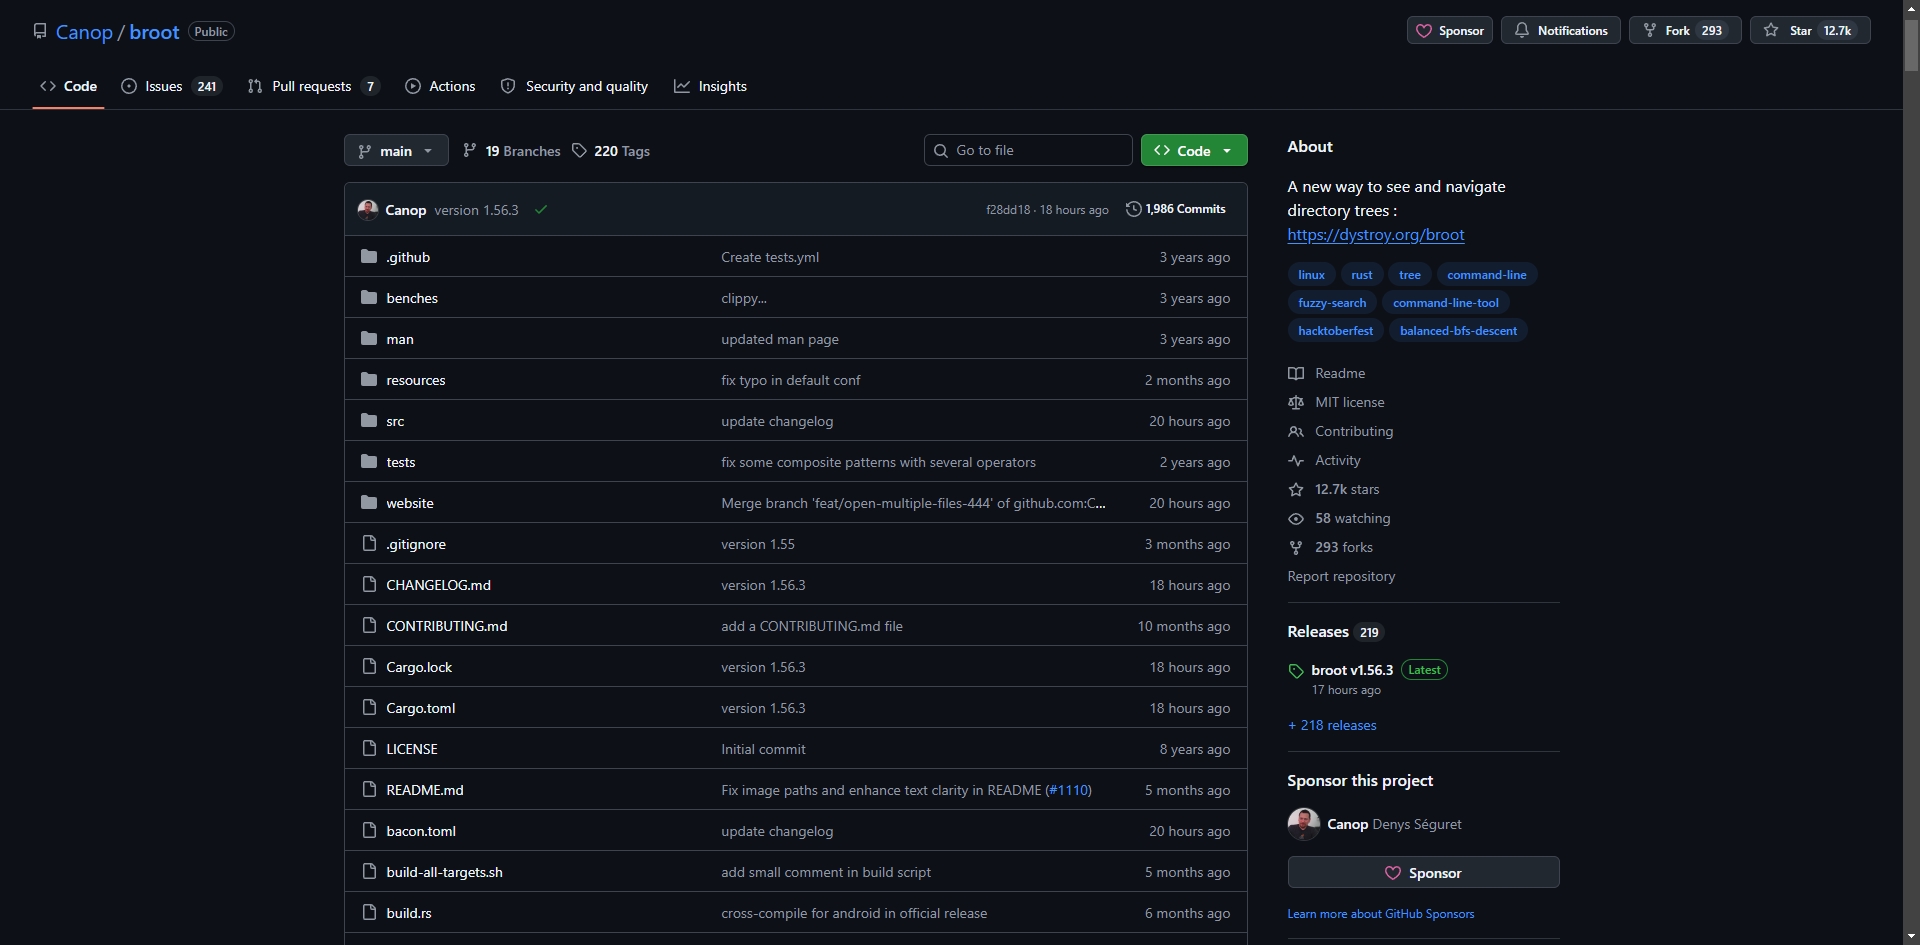Click the folder icon for website

coord(369,503)
